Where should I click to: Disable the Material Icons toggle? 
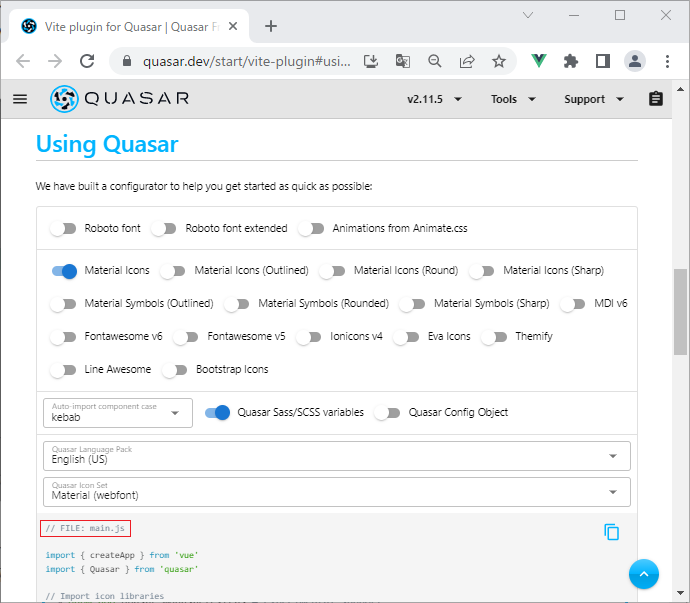(x=64, y=271)
